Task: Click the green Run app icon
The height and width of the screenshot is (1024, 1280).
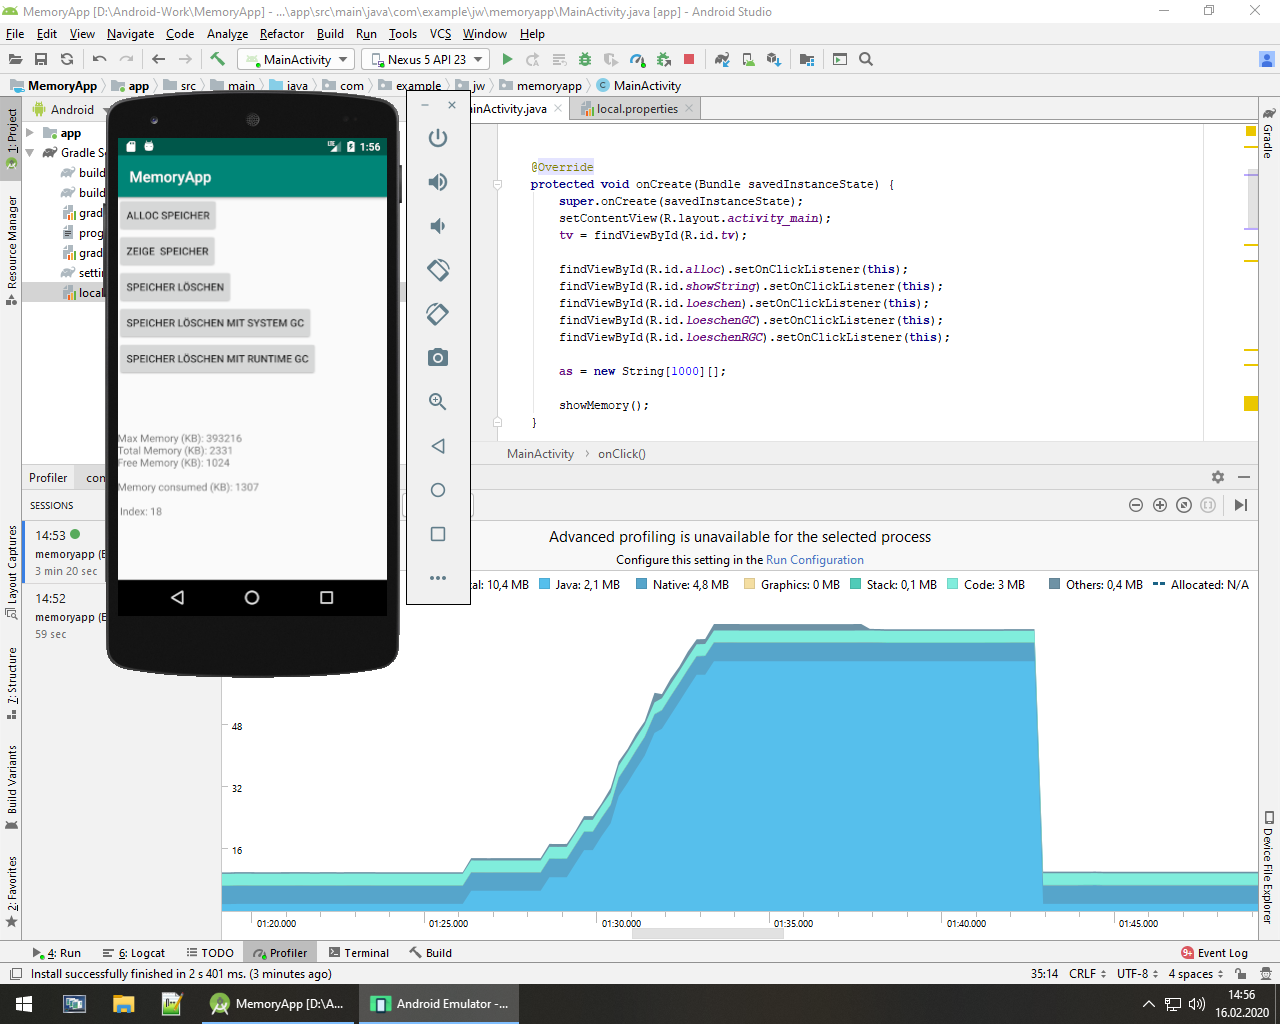Action: click(x=507, y=60)
